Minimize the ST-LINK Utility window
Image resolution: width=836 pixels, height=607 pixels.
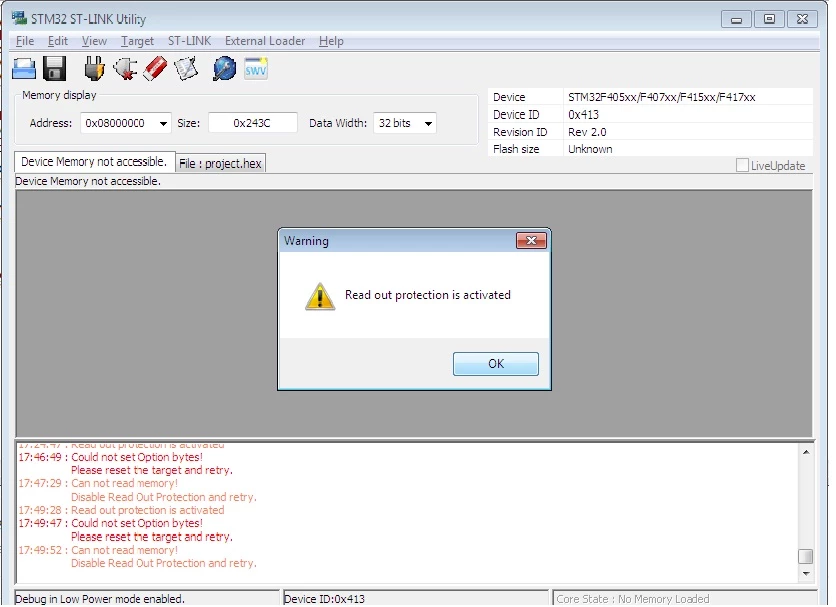[736, 19]
